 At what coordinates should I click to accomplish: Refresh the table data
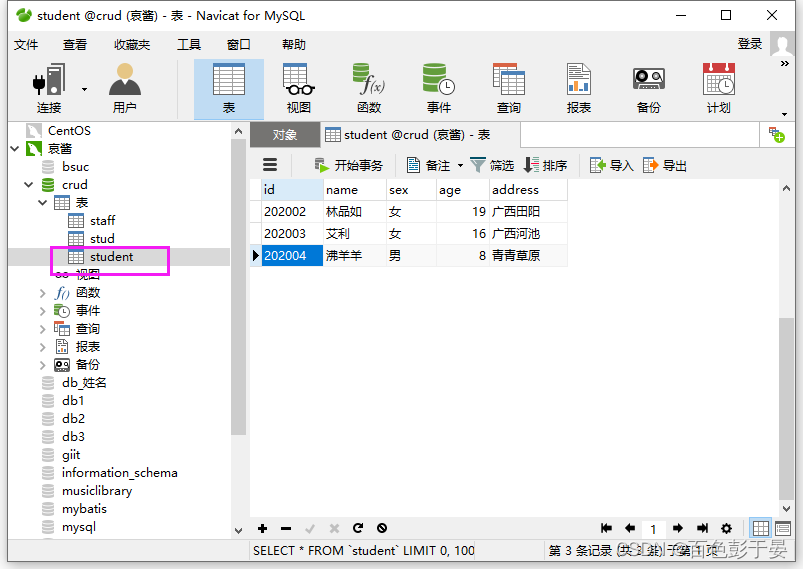point(358,528)
